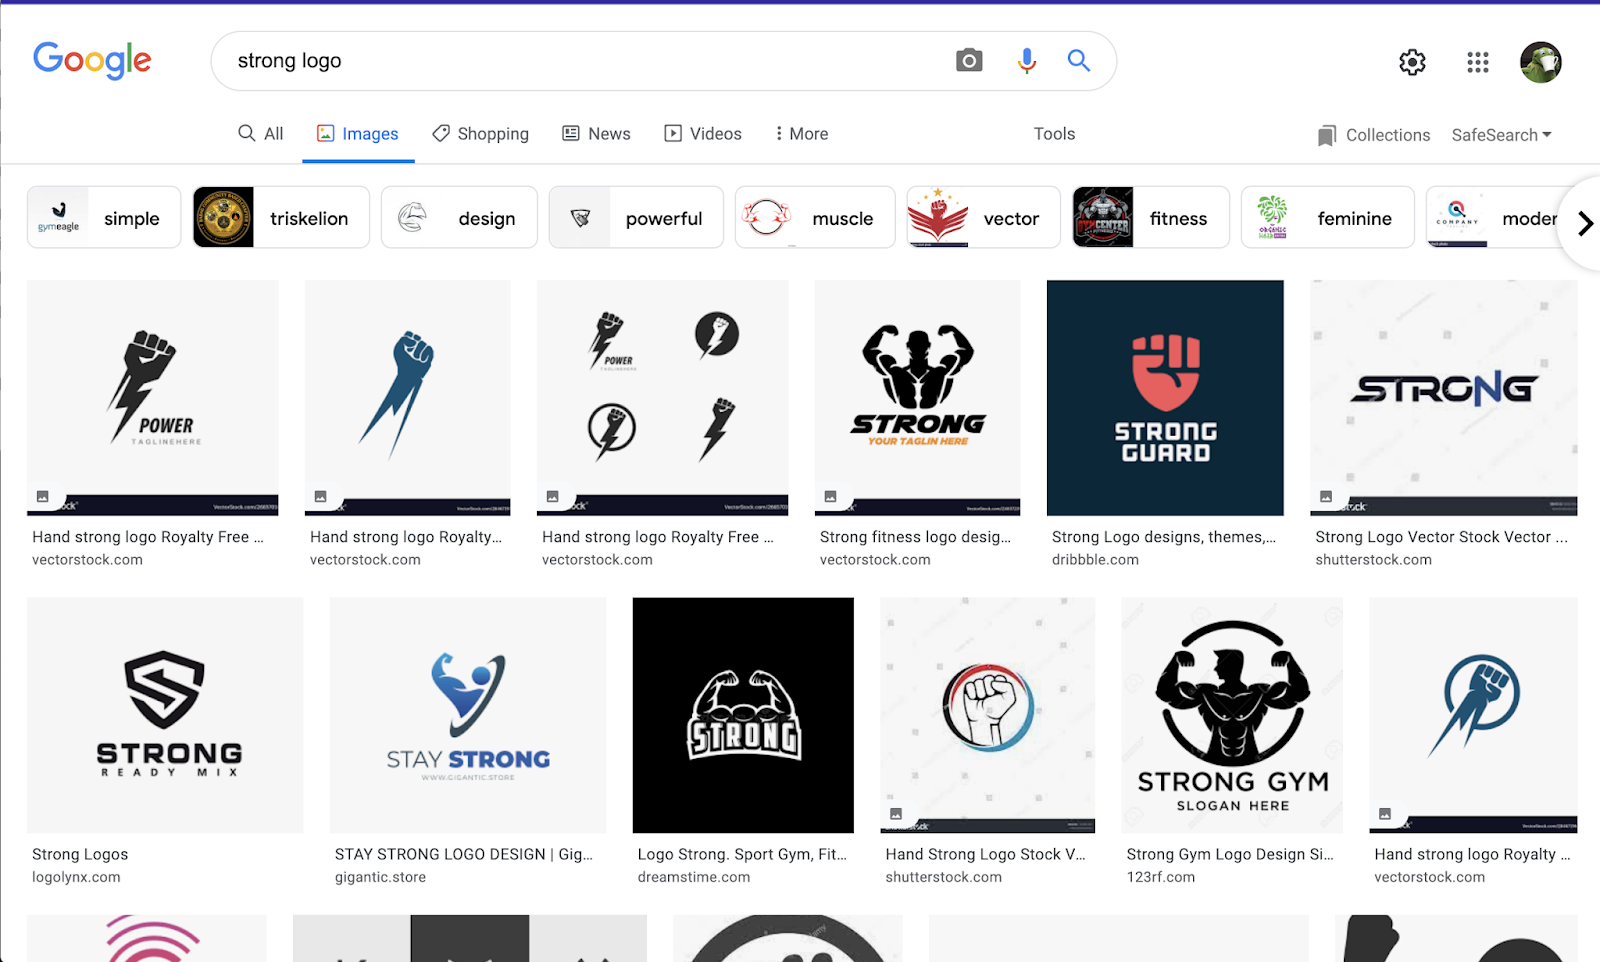Open the account profile avatar
Image resolution: width=1600 pixels, height=962 pixels.
(x=1540, y=62)
